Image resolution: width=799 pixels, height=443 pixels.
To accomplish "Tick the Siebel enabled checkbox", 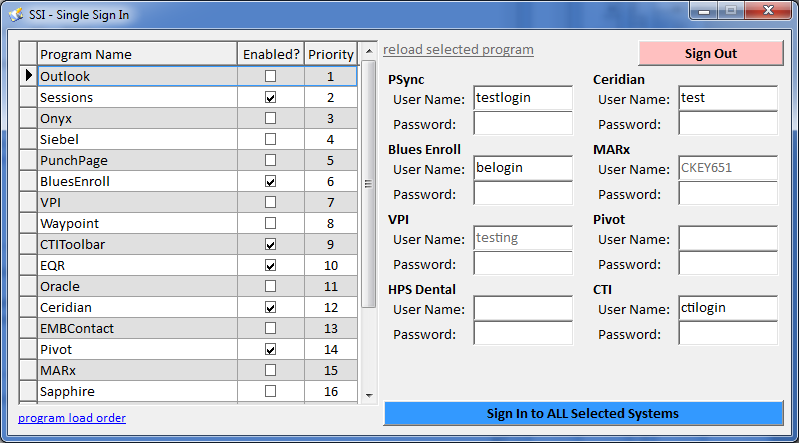I will [x=271, y=139].
